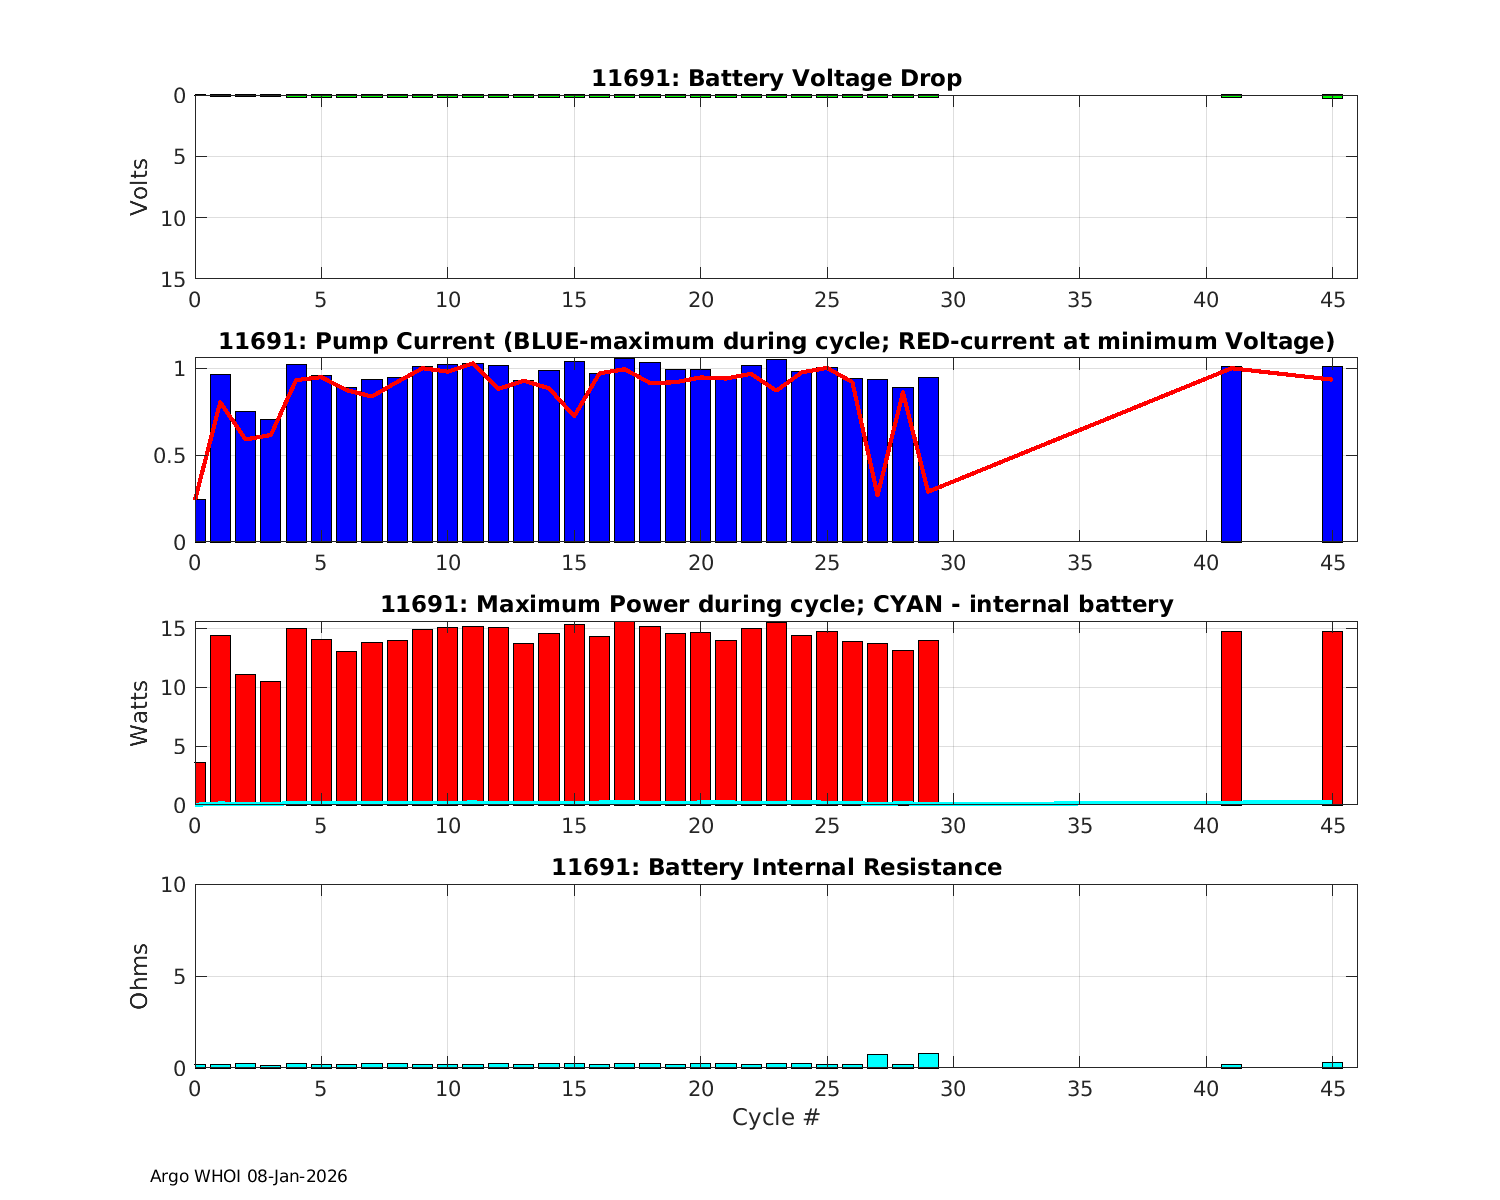The width and height of the screenshot is (1500, 1200).
Task: Select the Volts y-axis label
Action: (x=139, y=187)
